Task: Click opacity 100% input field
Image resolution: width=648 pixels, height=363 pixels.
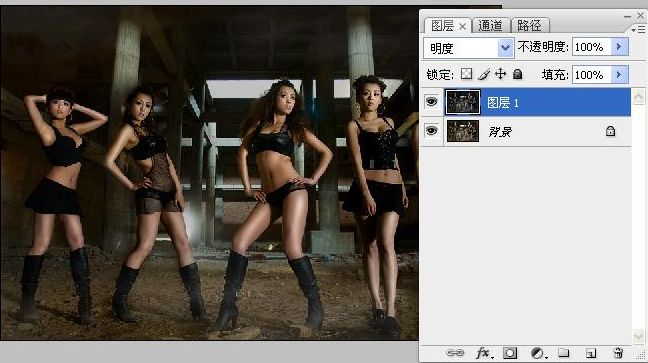Action: pos(591,47)
